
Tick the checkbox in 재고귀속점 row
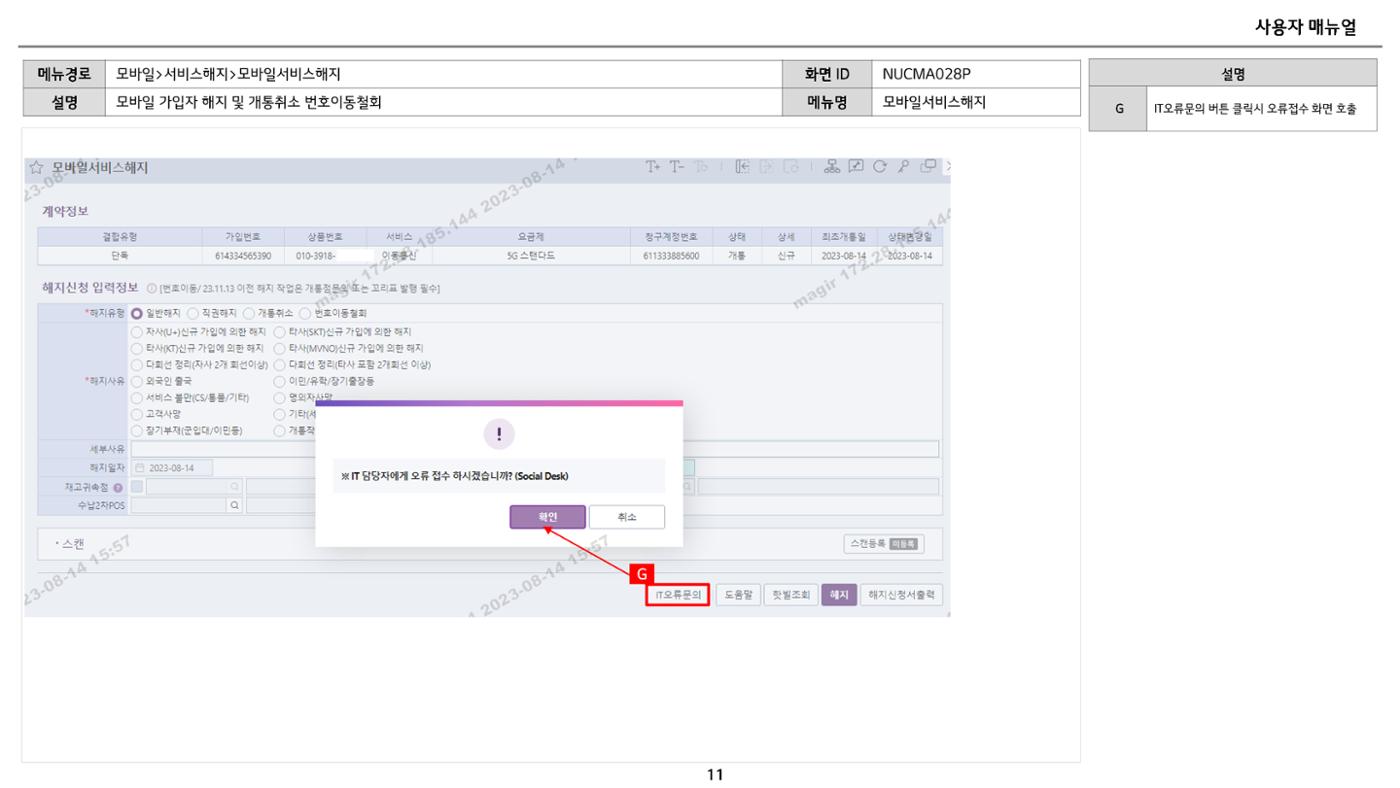[x=138, y=487]
